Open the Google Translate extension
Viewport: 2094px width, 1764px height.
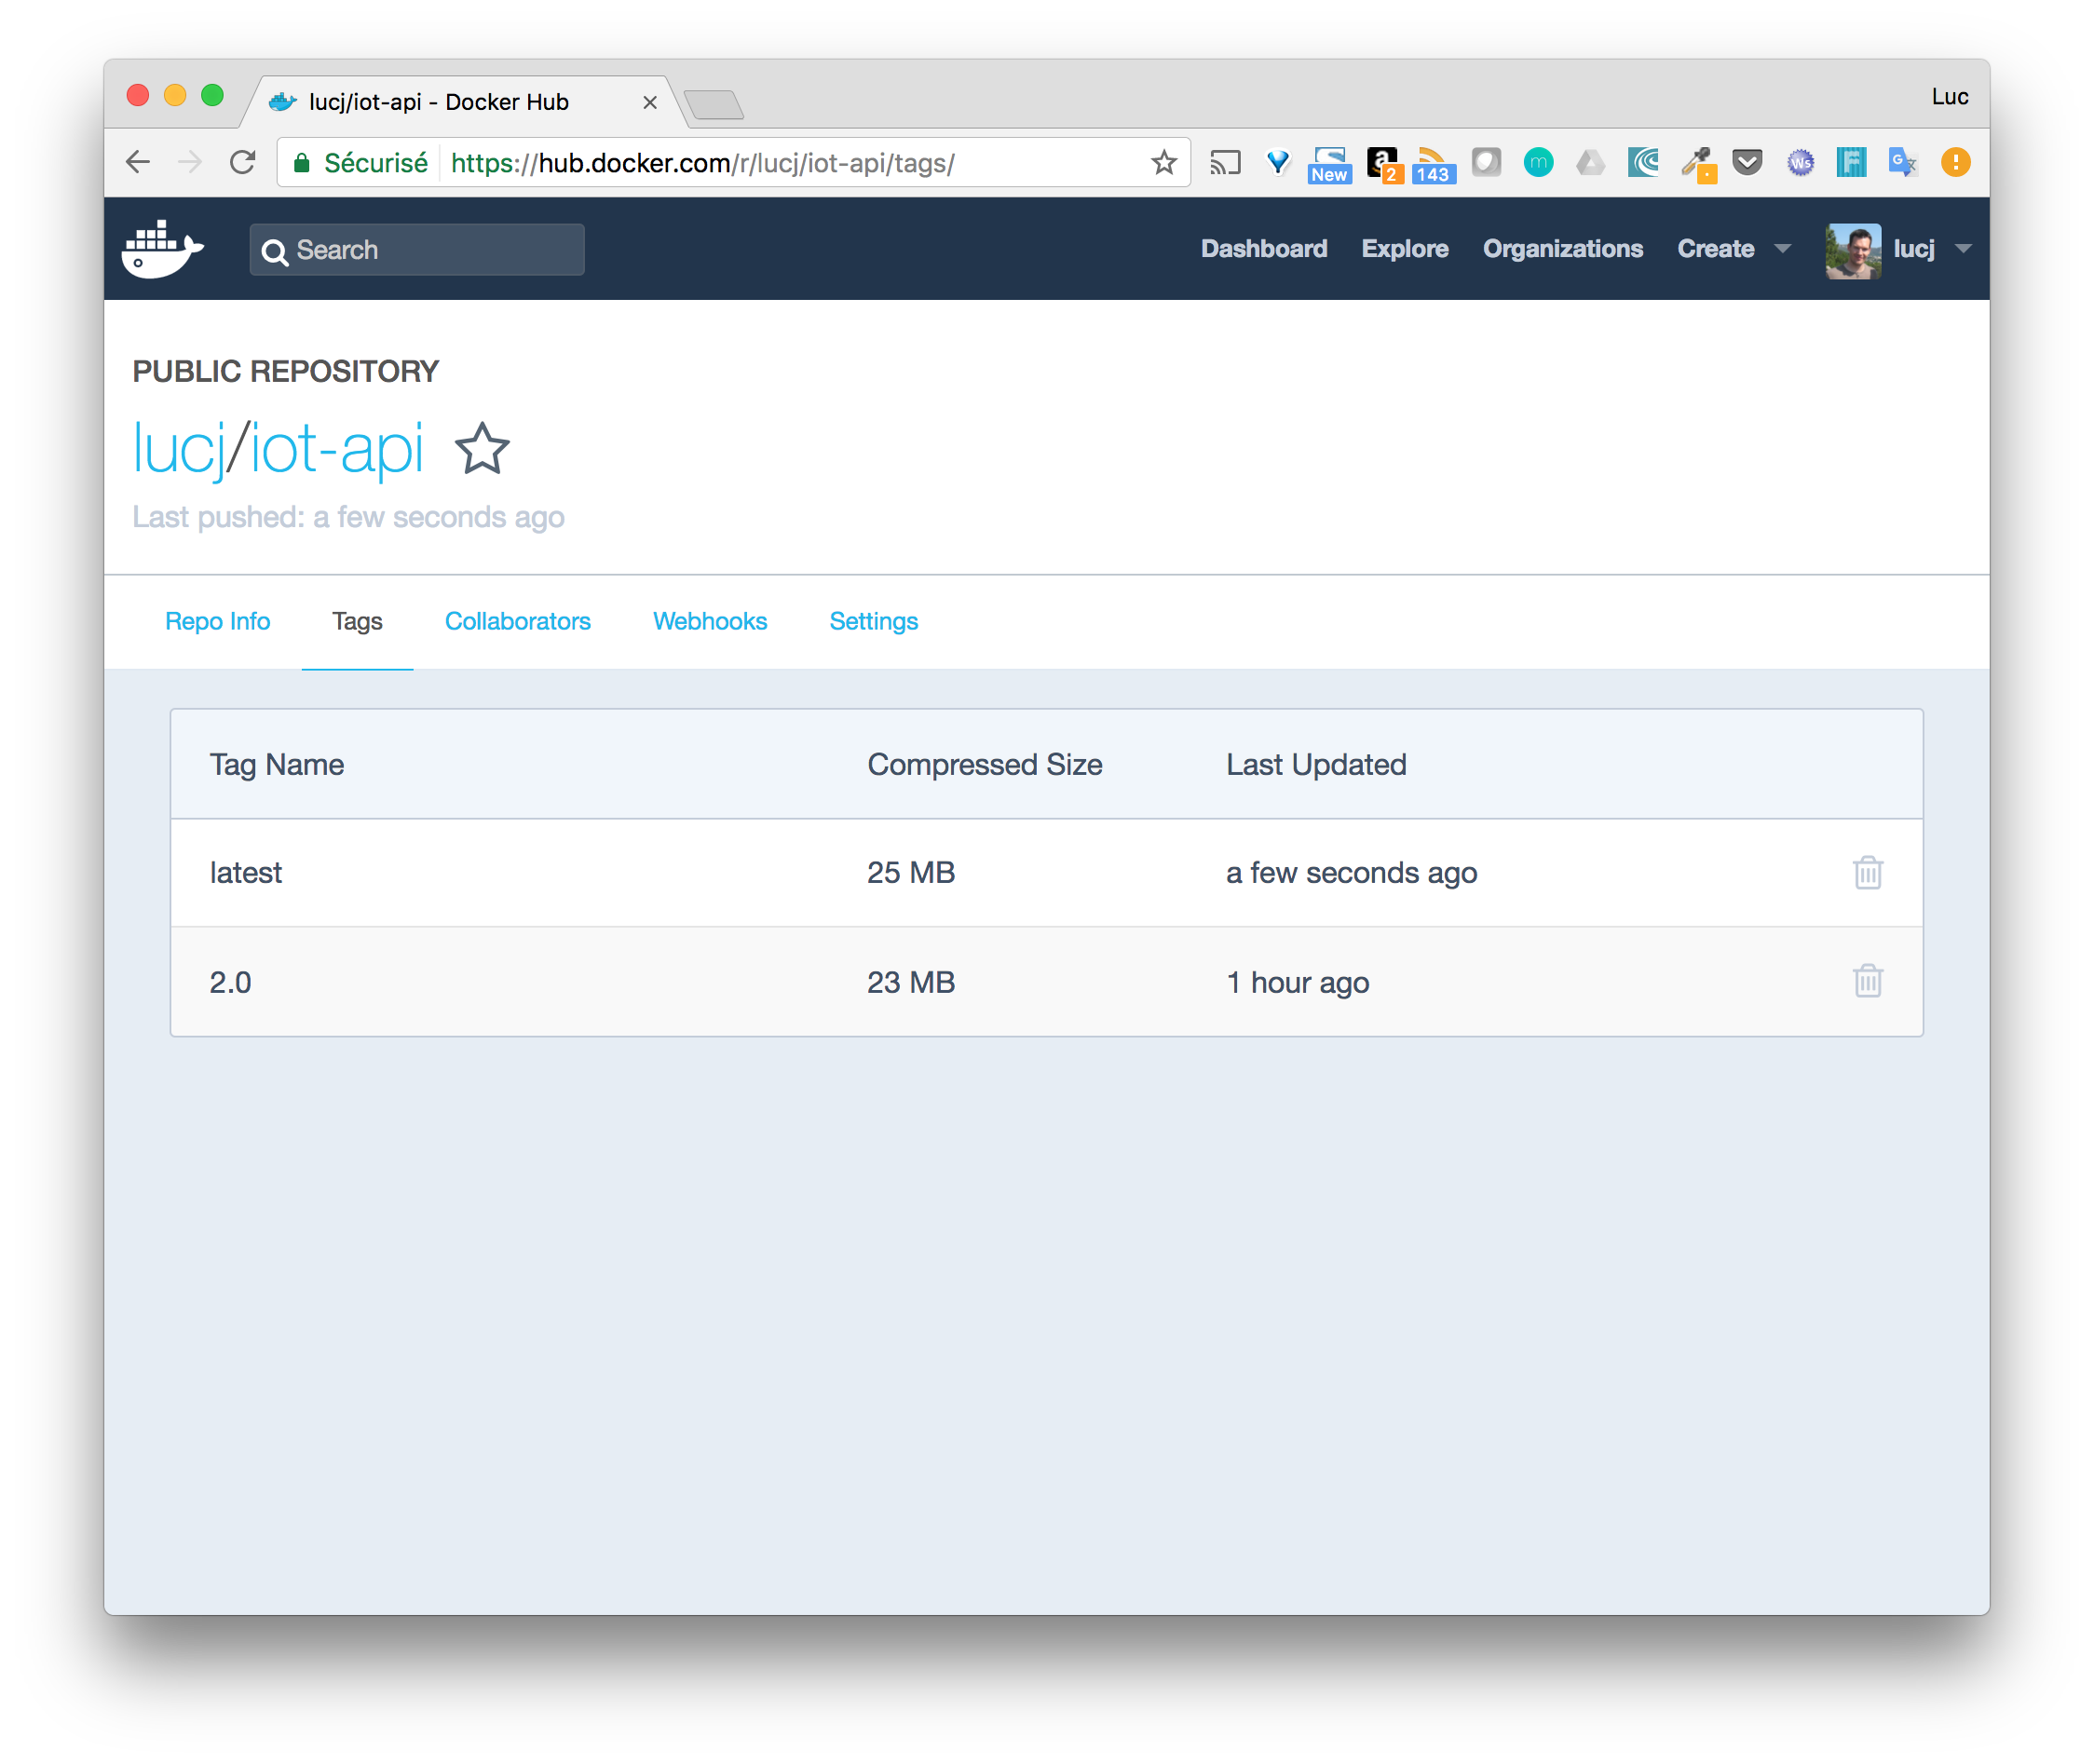[1902, 162]
